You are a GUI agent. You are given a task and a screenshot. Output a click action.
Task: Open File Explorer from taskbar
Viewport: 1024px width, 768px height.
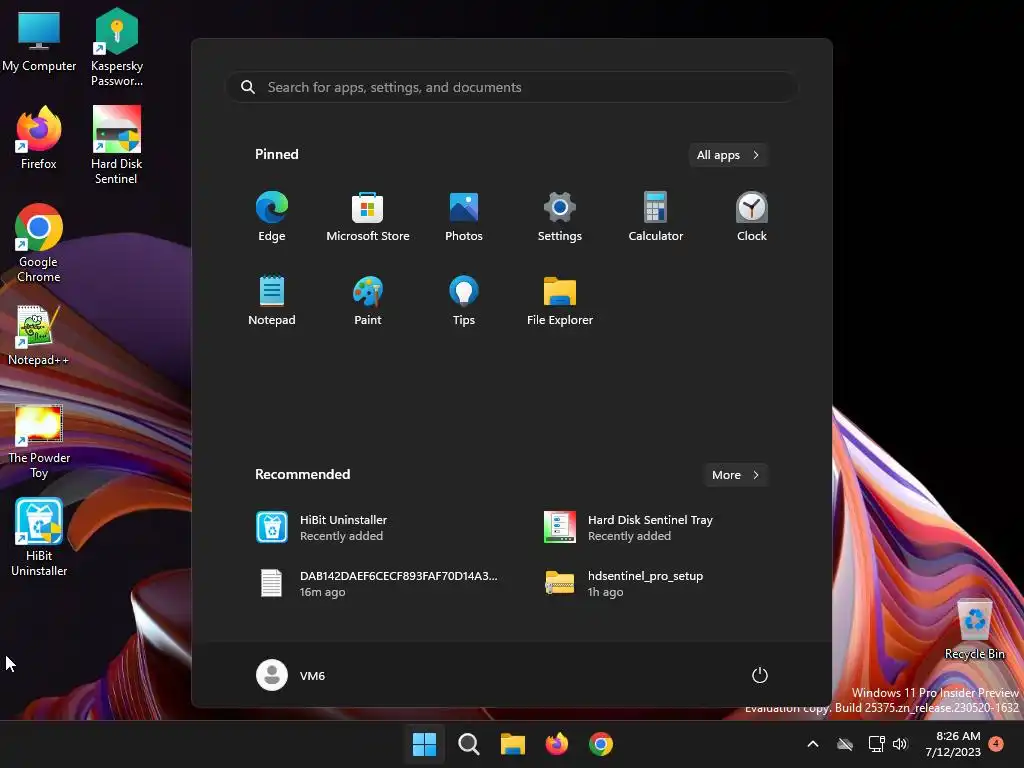pyautogui.click(x=513, y=744)
